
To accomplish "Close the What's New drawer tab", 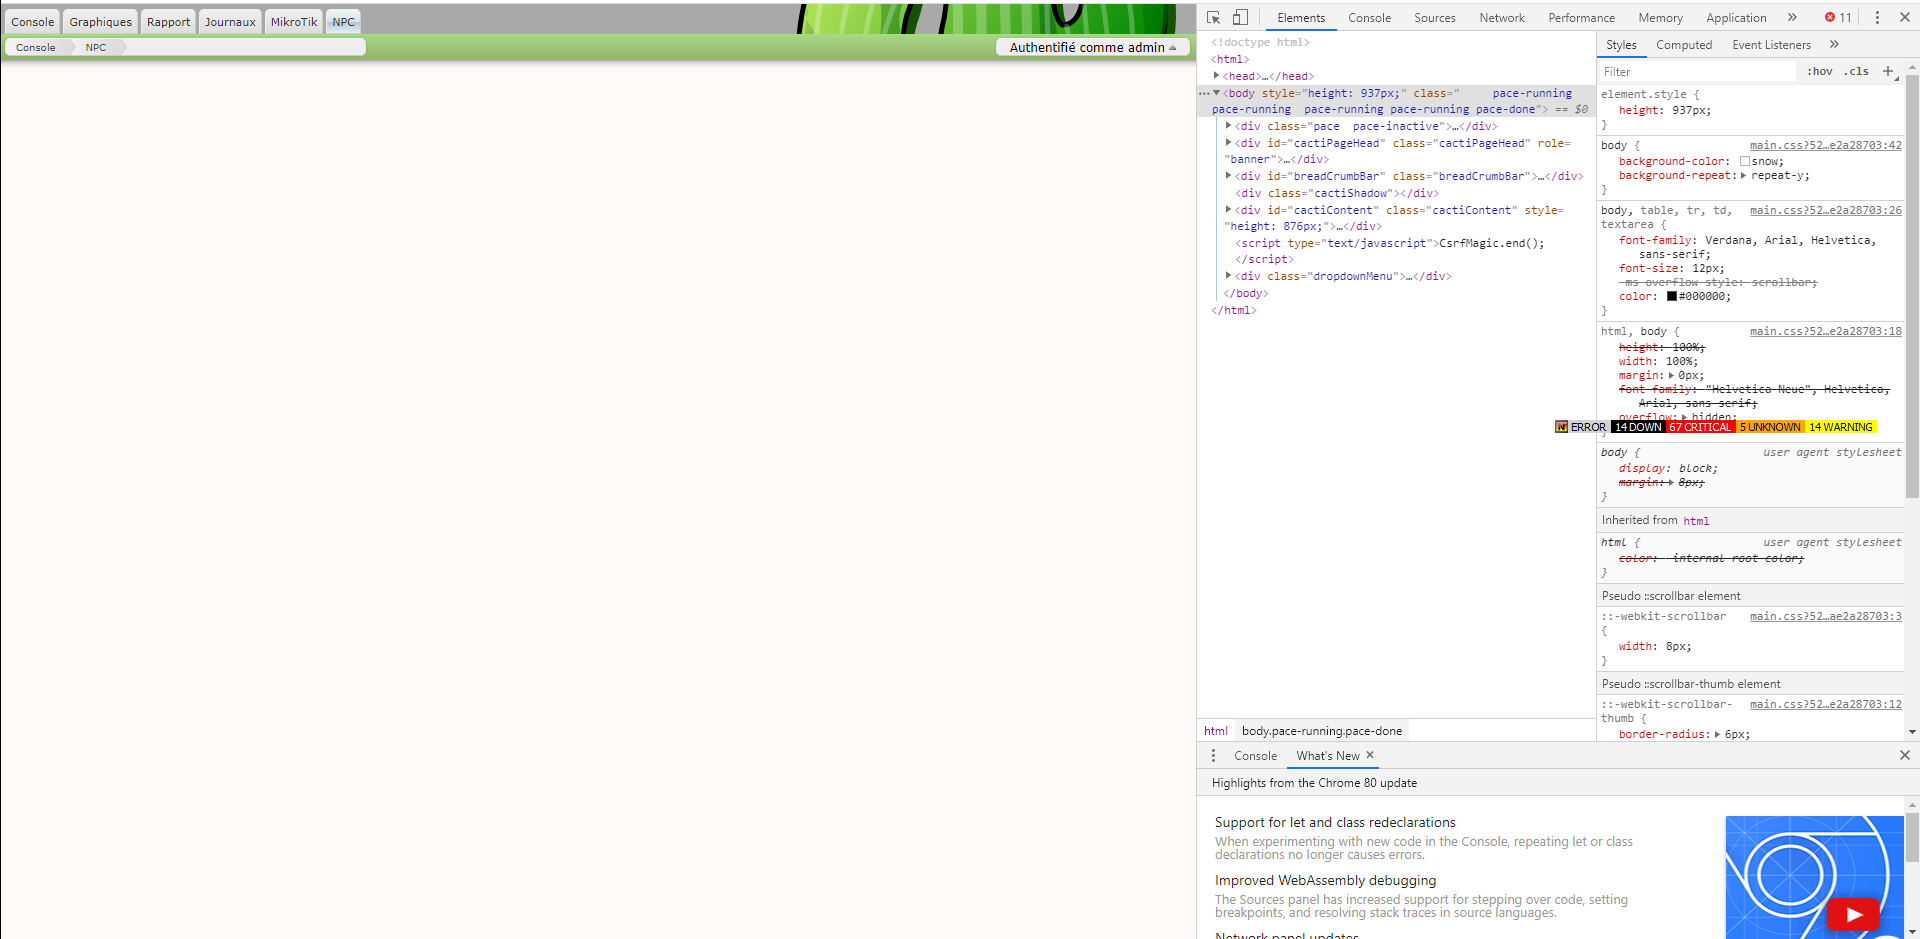I will (x=1370, y=755).
